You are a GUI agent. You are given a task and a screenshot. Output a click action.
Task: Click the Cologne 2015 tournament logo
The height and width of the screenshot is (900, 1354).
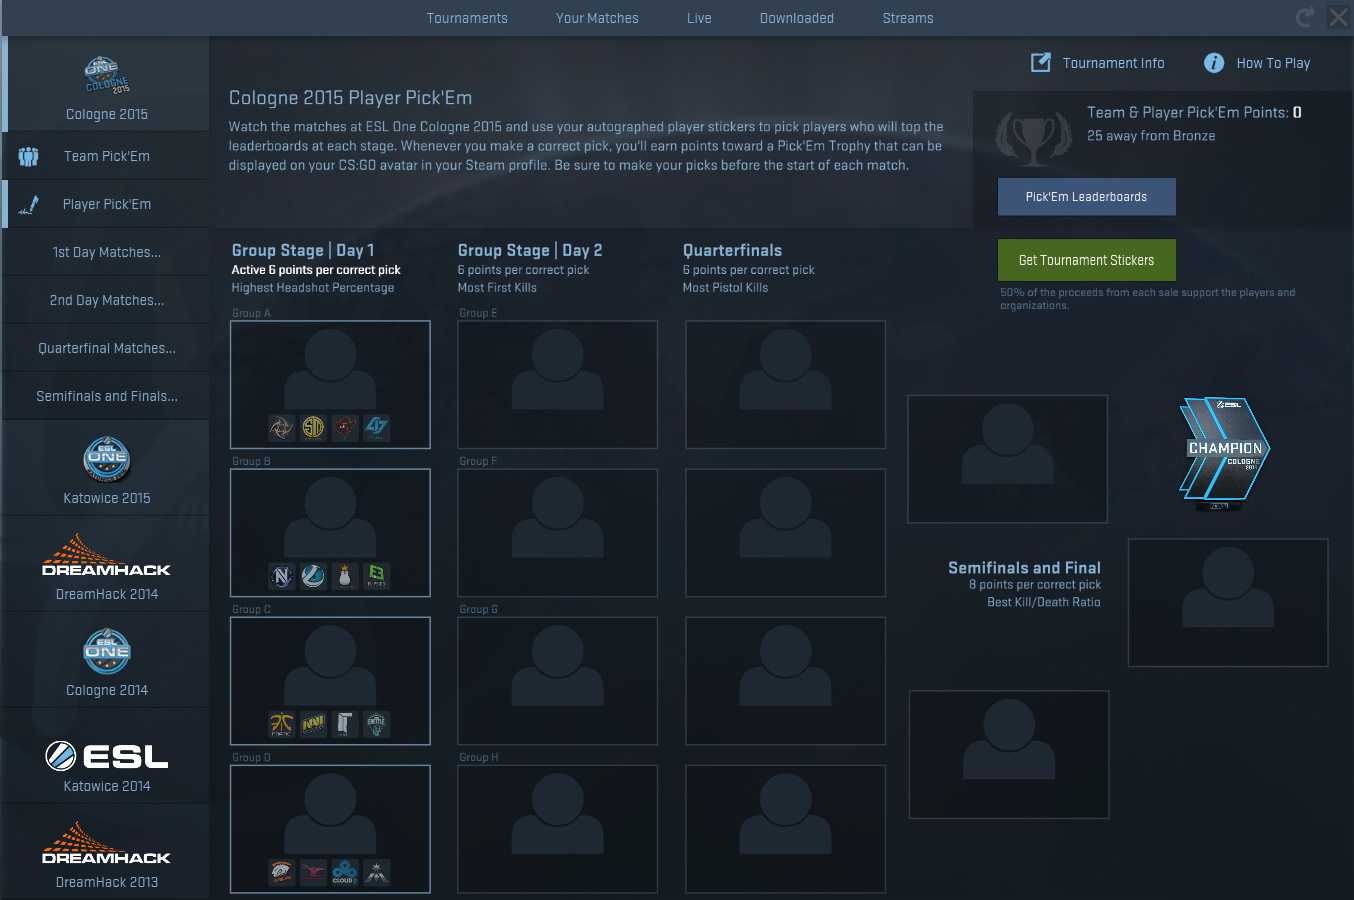coord(107,75)
